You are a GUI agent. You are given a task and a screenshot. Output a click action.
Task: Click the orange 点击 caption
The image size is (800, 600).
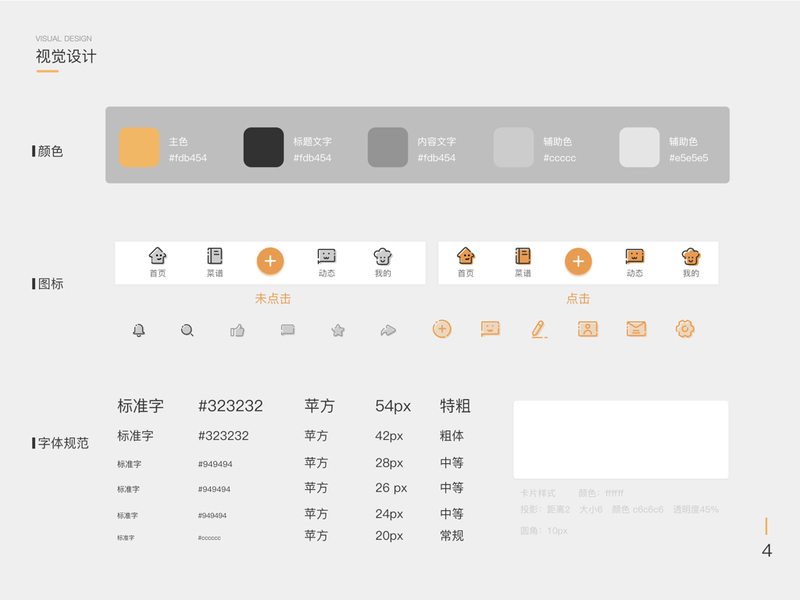pos(578,298)
